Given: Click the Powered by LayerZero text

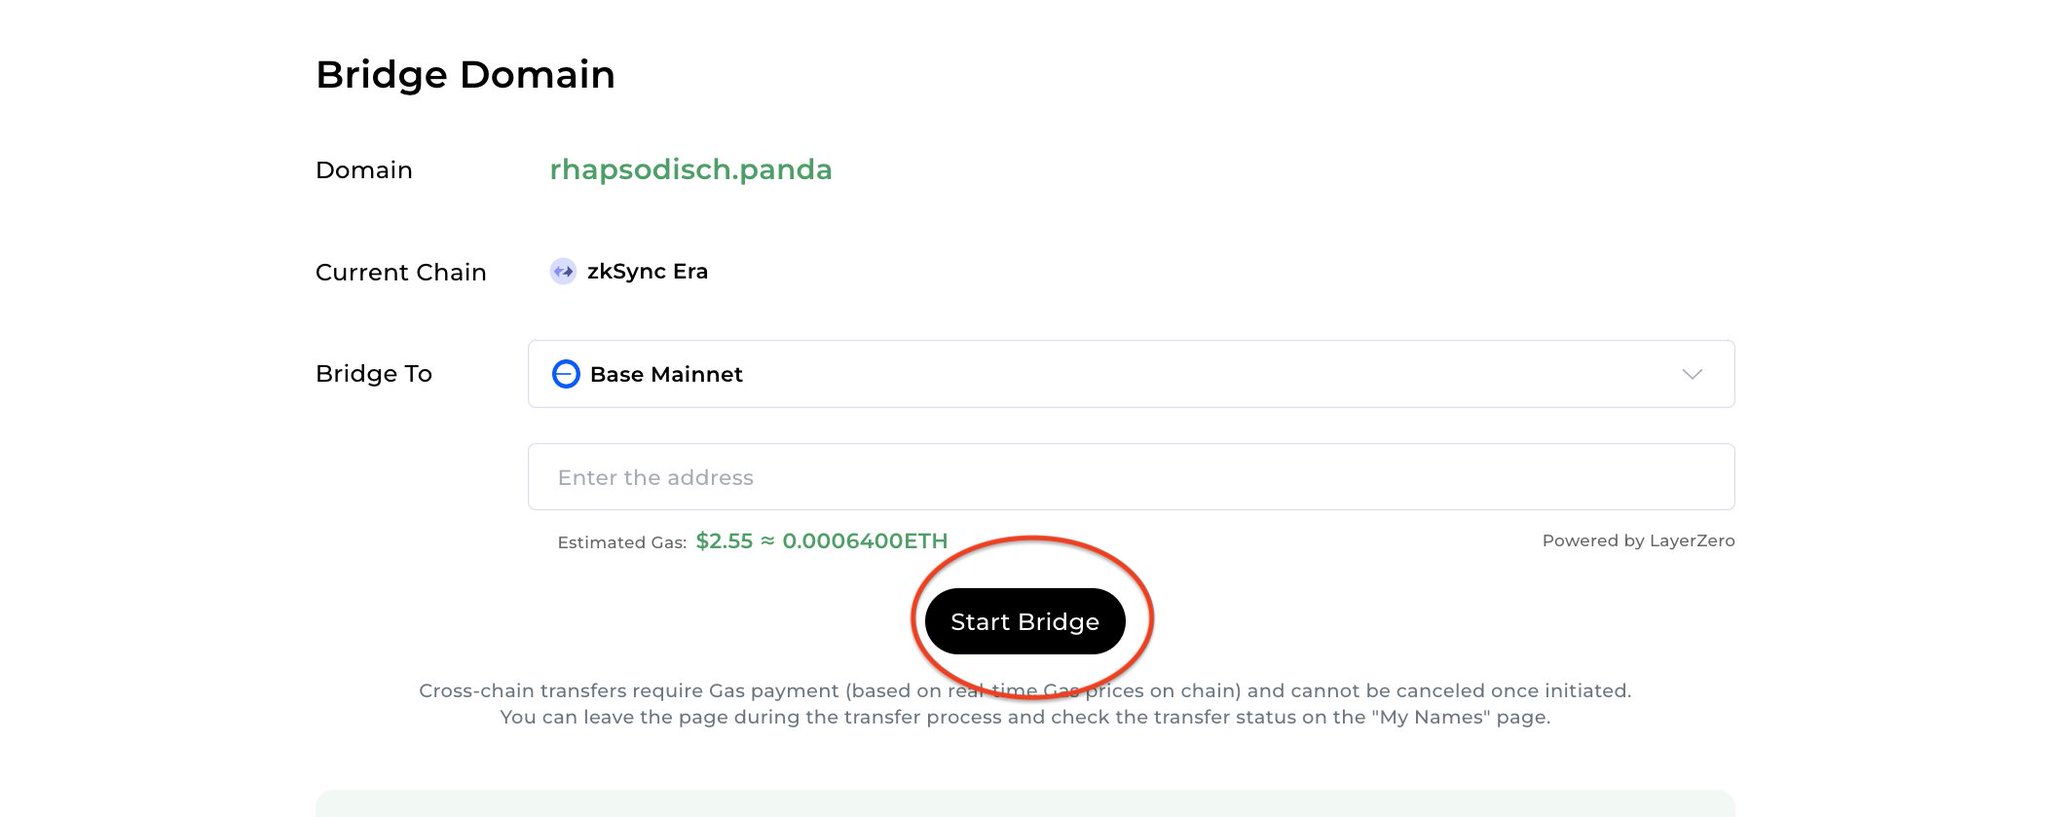Looking at the screenshot, I should point(1638,541).
